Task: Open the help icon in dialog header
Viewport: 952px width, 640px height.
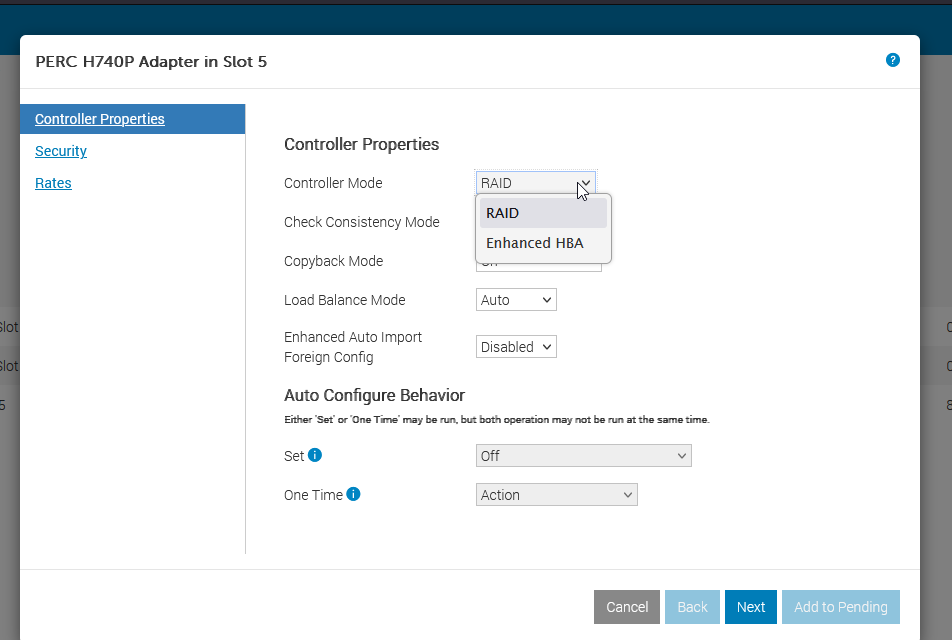Action: 892,60
